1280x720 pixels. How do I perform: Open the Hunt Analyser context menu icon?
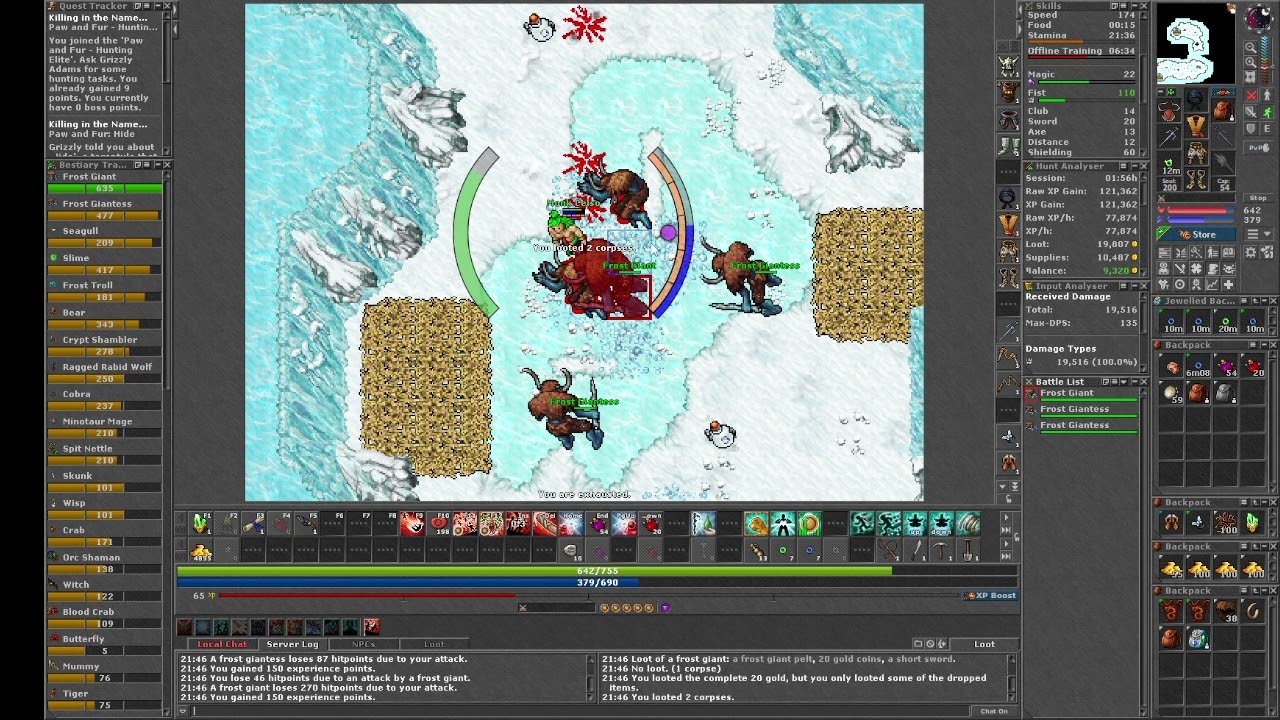(1123, 166)
